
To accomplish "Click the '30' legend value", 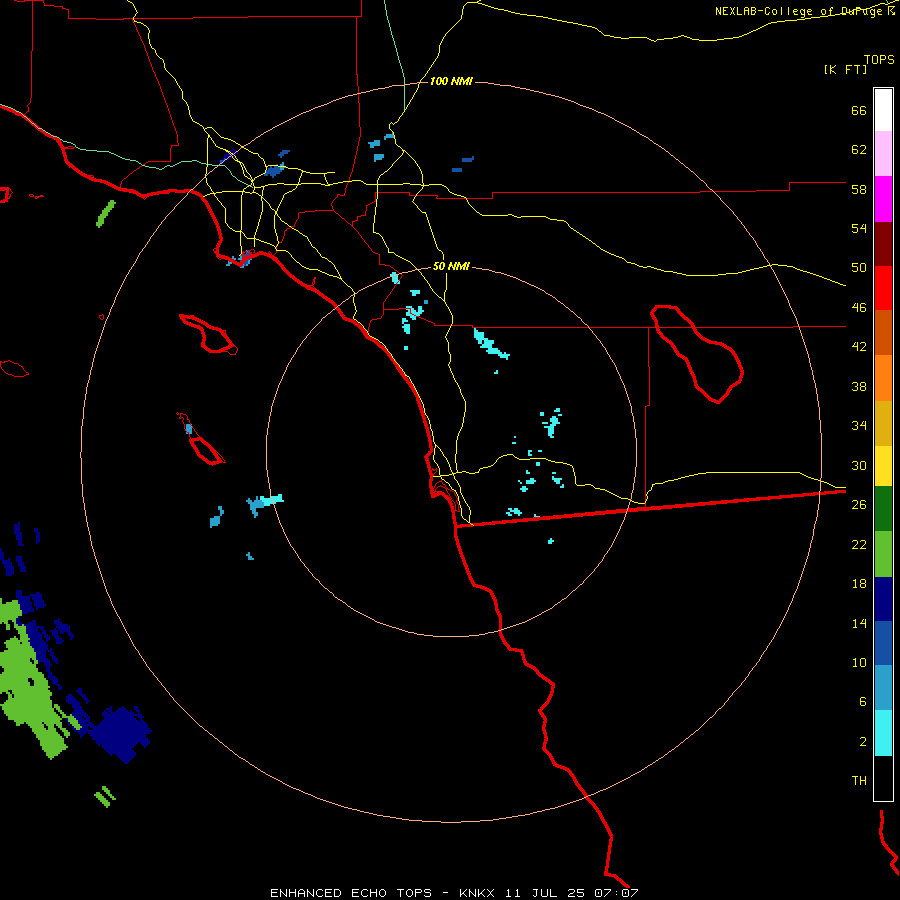I will point(859,465).
